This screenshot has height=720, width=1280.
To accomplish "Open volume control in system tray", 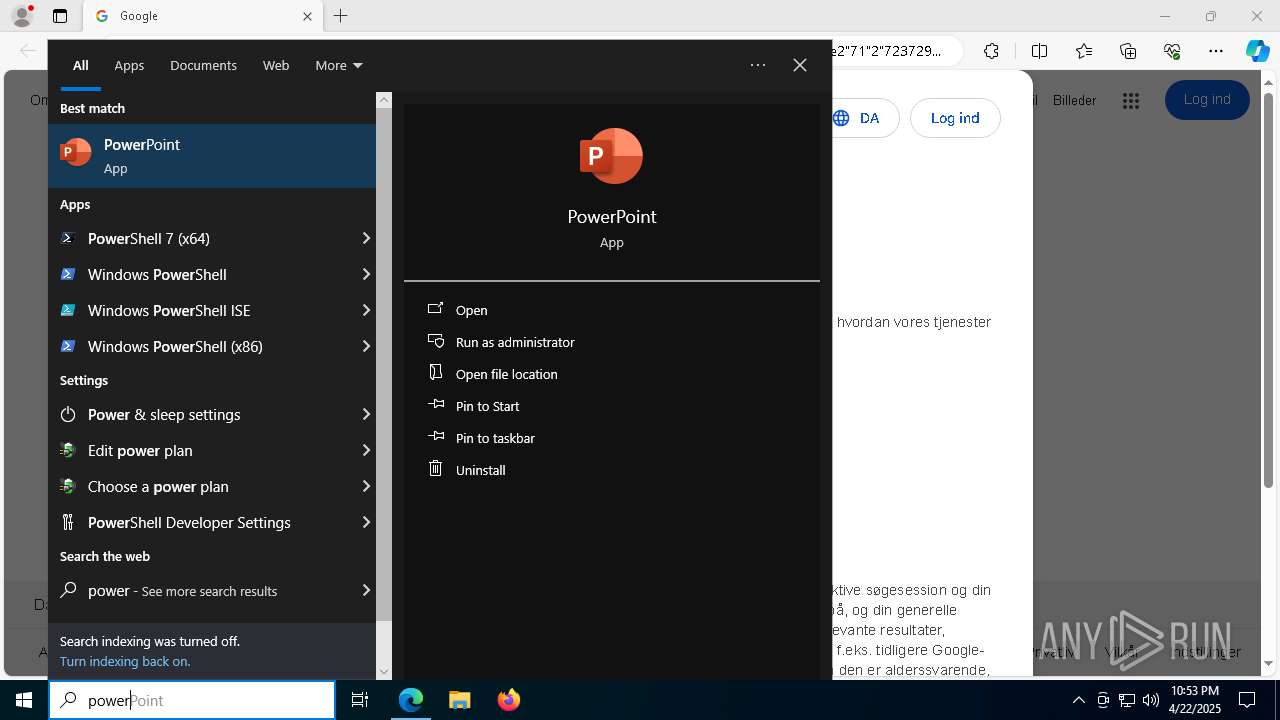I will (x=1150, y=700).
